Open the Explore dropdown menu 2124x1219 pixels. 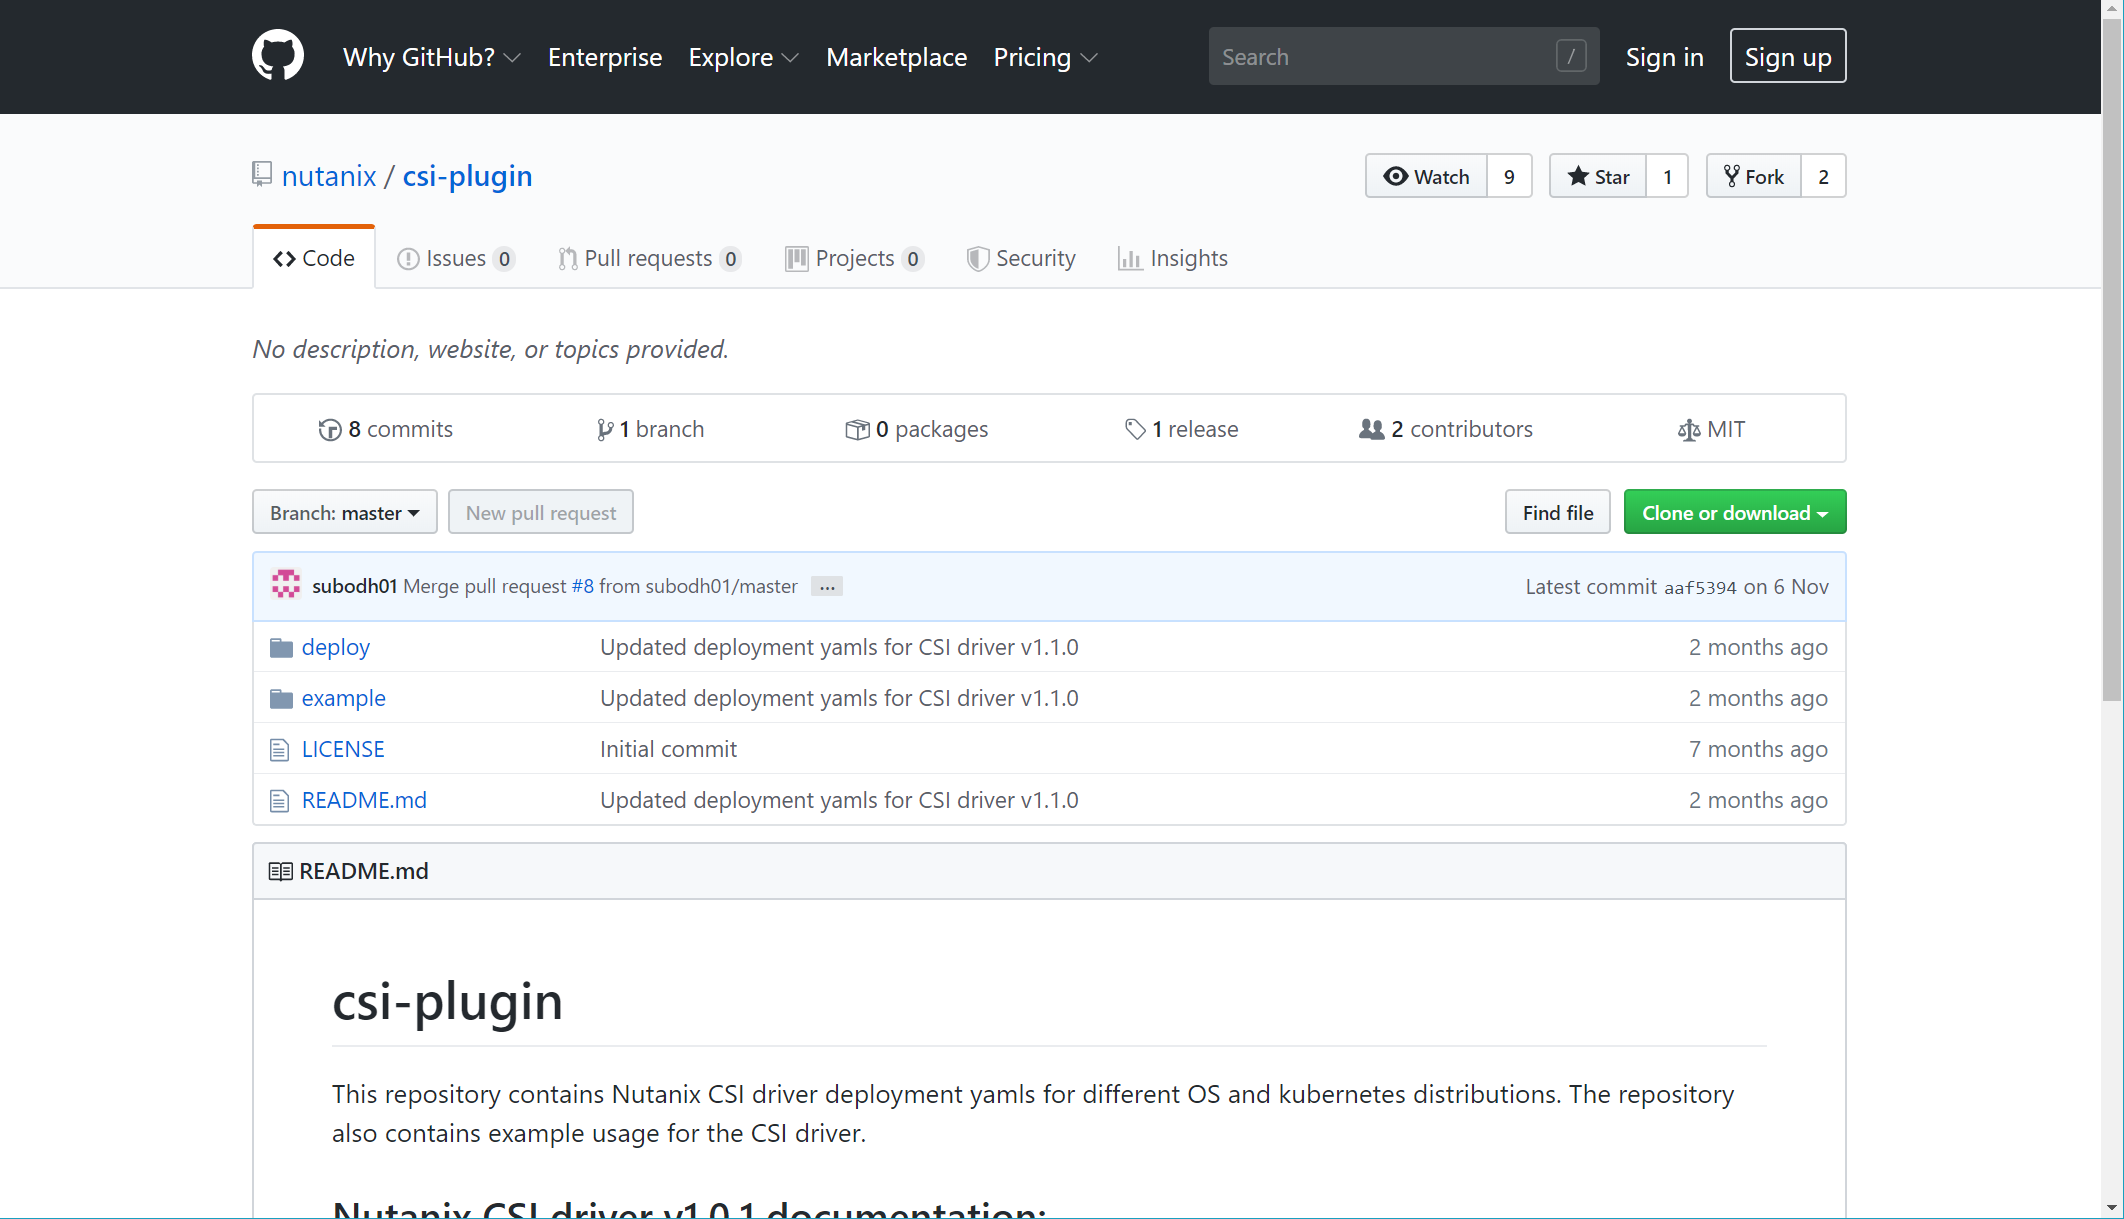743,57
